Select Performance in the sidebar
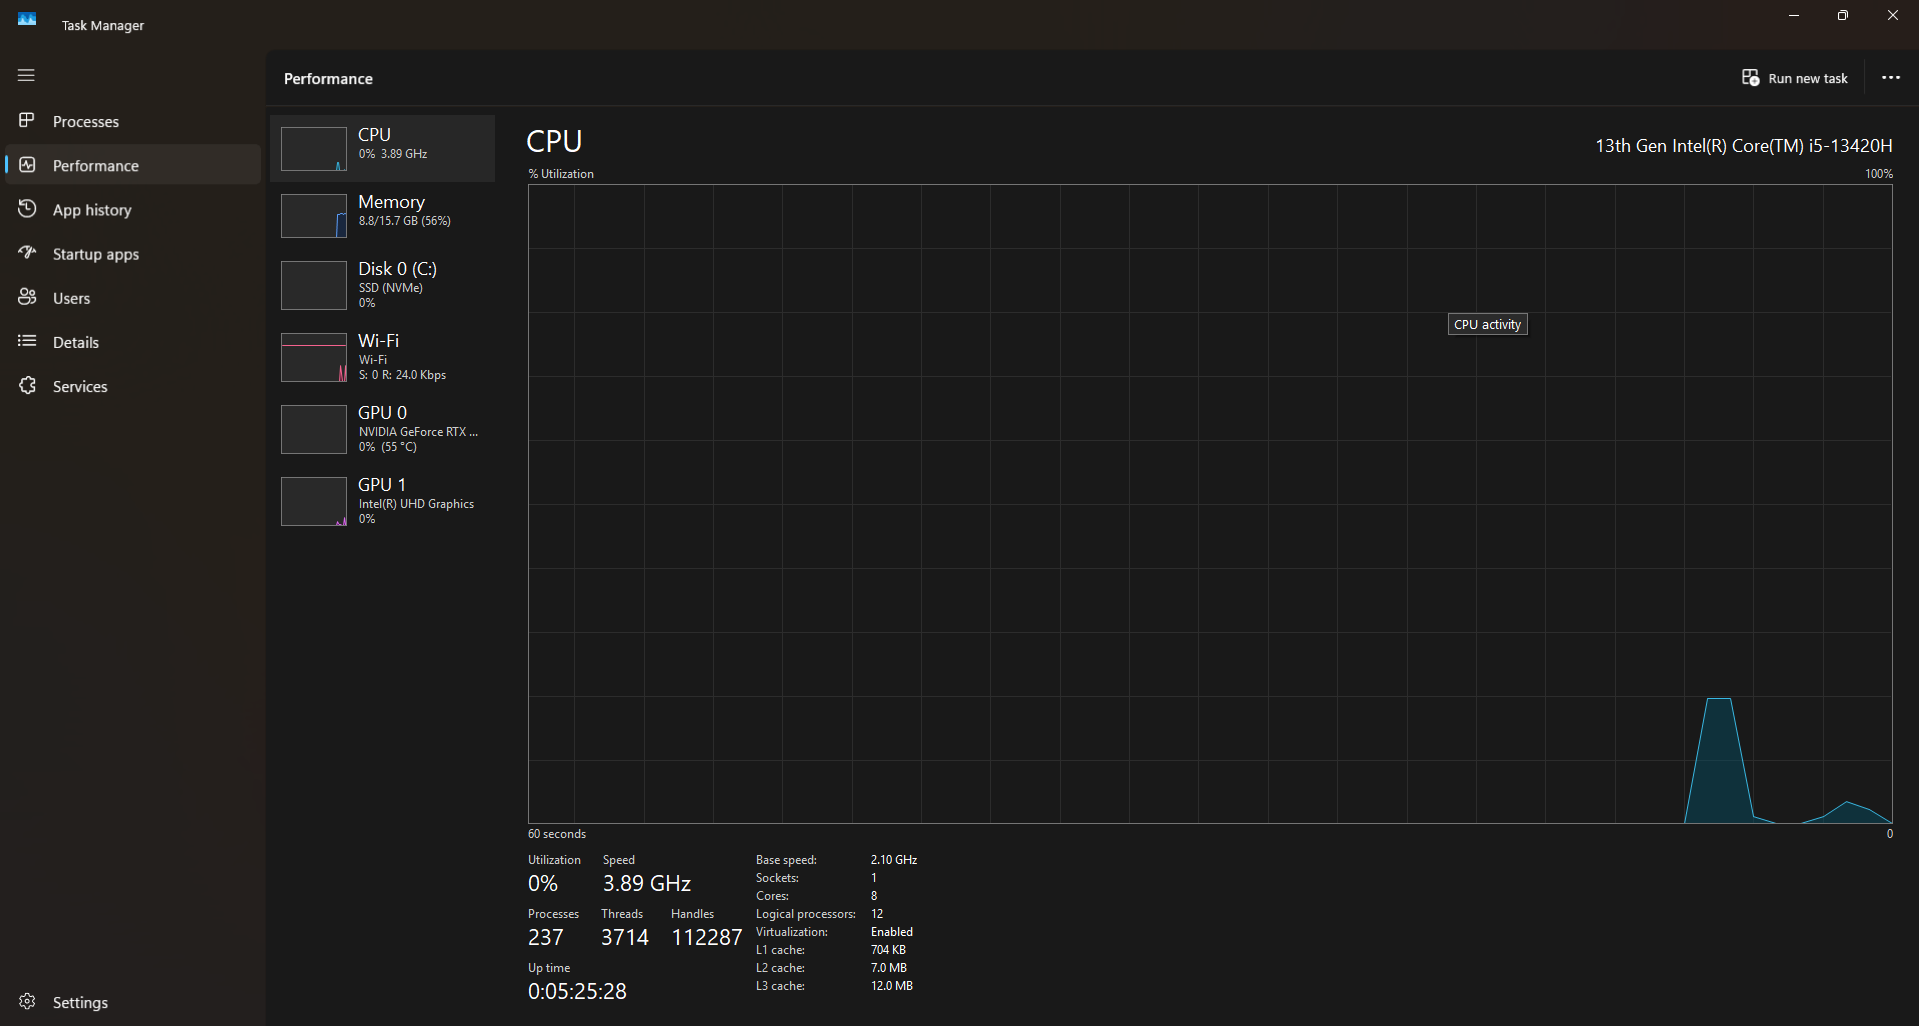The height and width of the screenshot is (1026, 1919). [132, 165]
